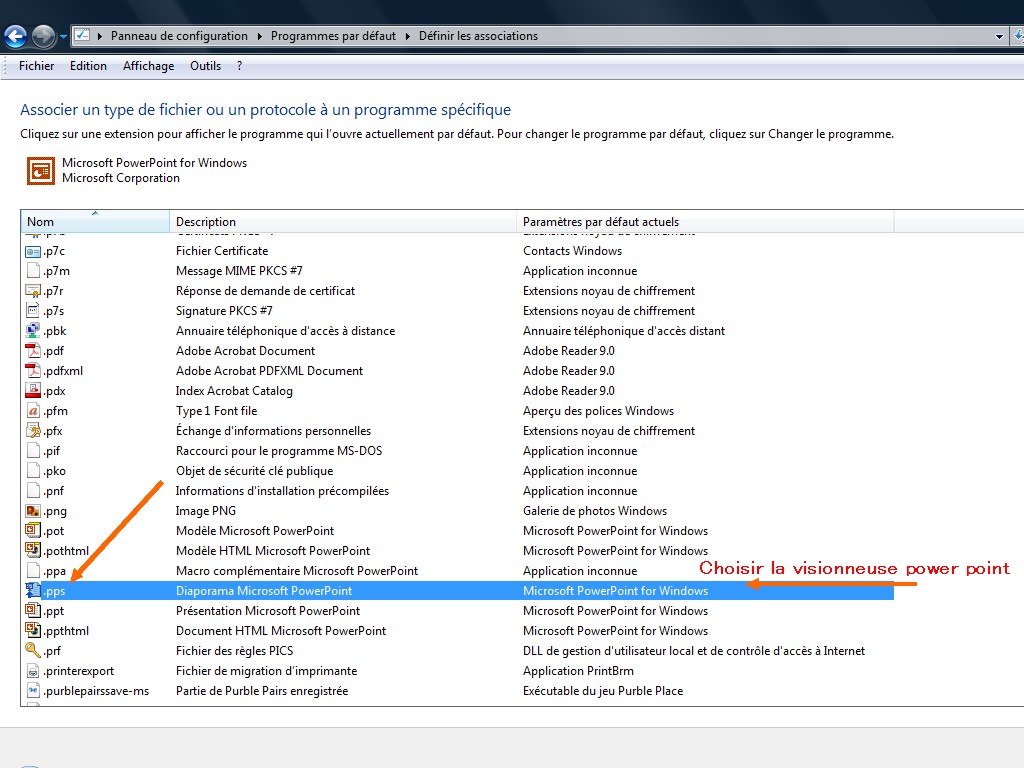Select the .p7r certificate icon
The height and width of the screenshot is (768, 1024).
click(x=33, y=291)
